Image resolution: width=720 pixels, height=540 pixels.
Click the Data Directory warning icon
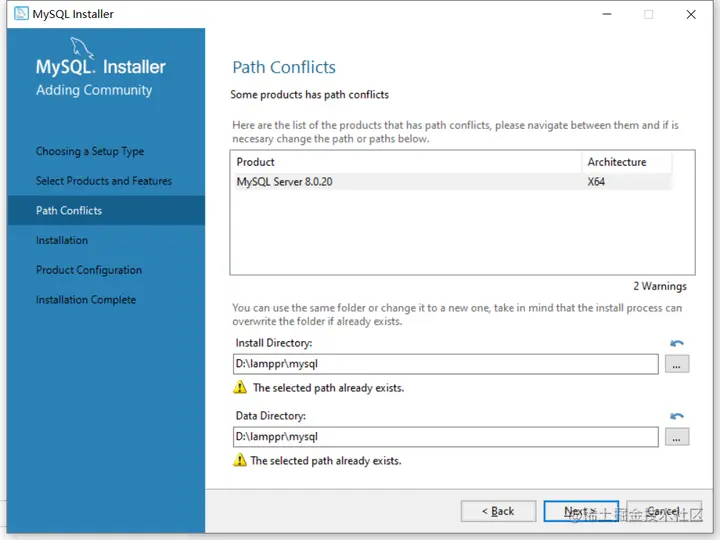point(240,460)
